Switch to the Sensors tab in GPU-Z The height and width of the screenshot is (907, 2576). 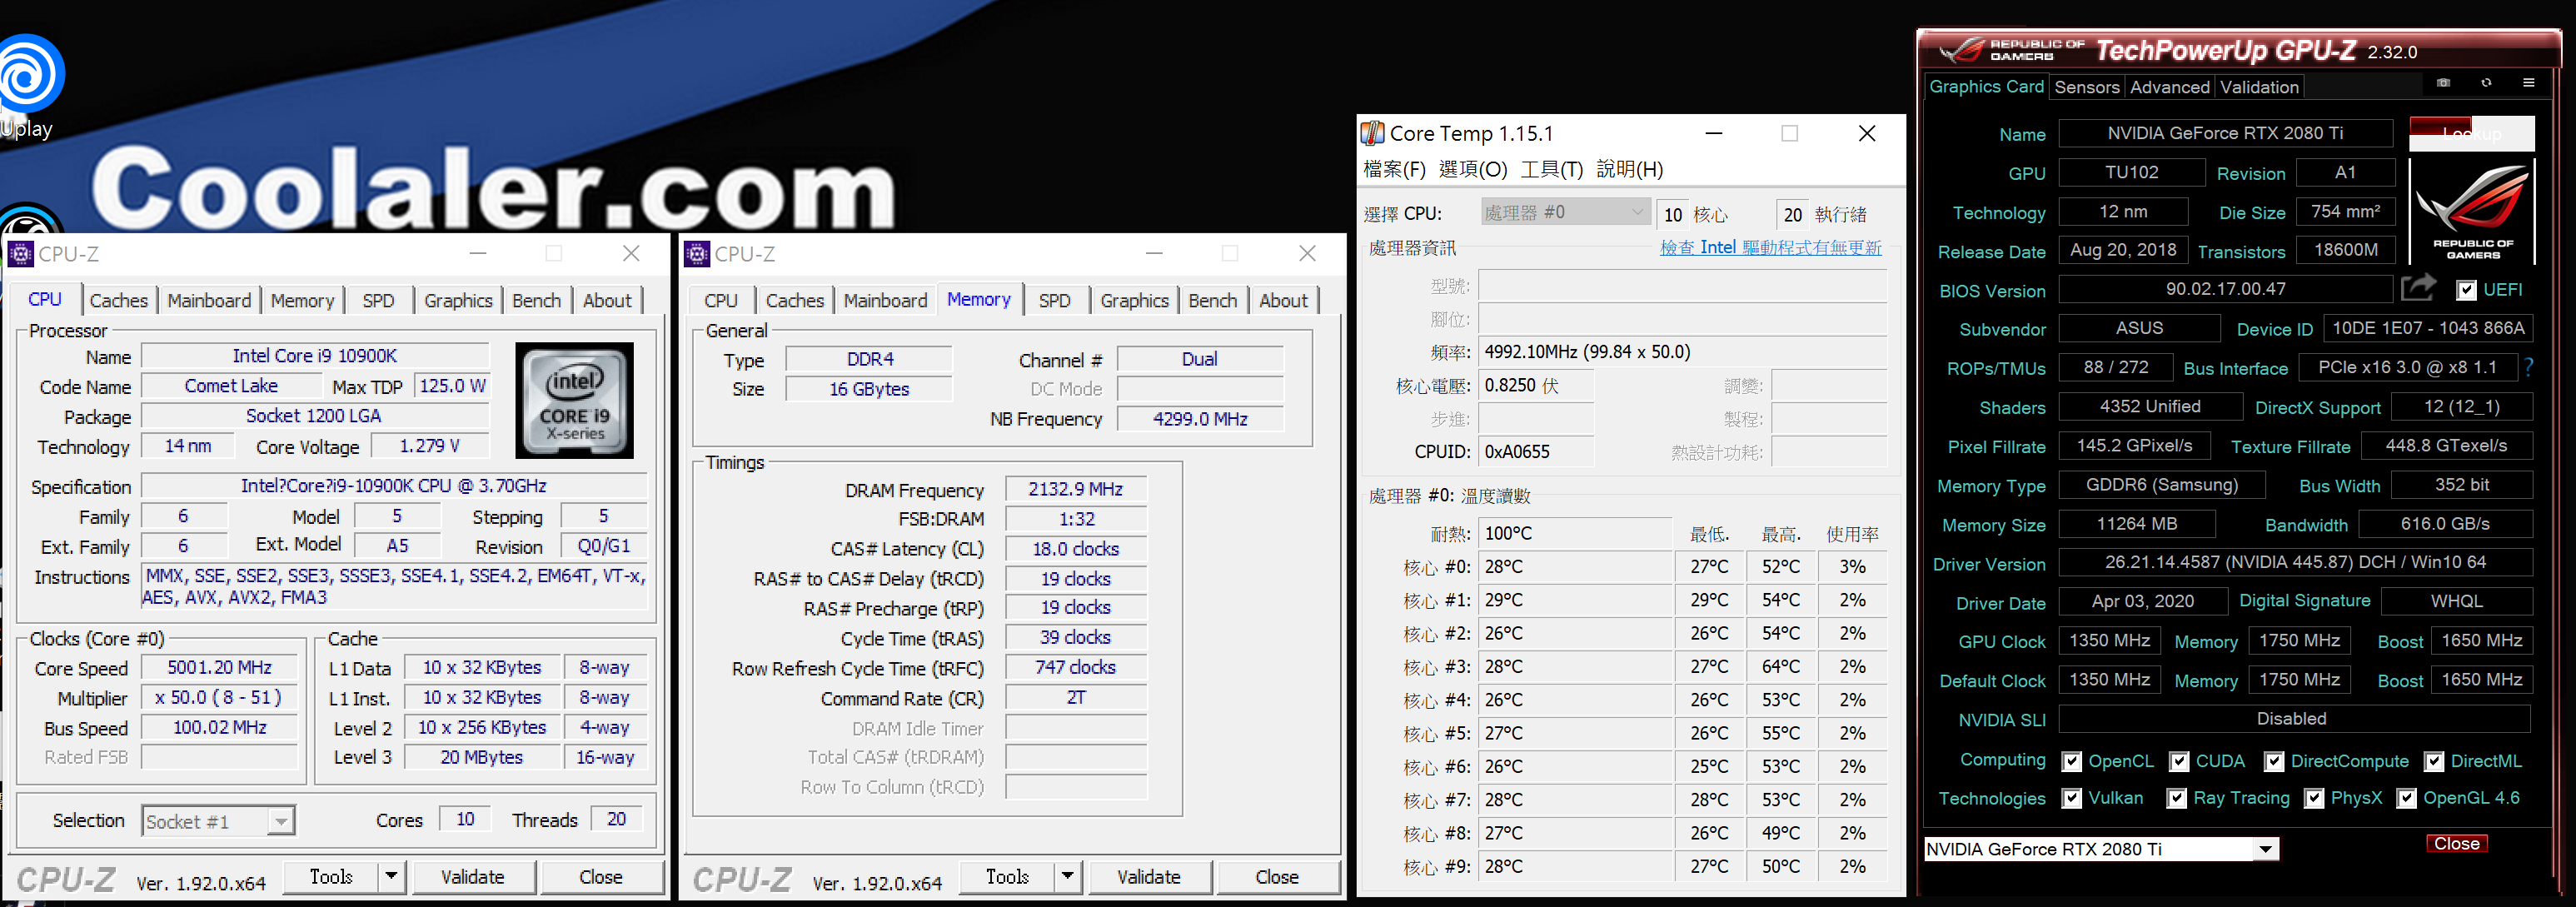[x=2086, y=87]
